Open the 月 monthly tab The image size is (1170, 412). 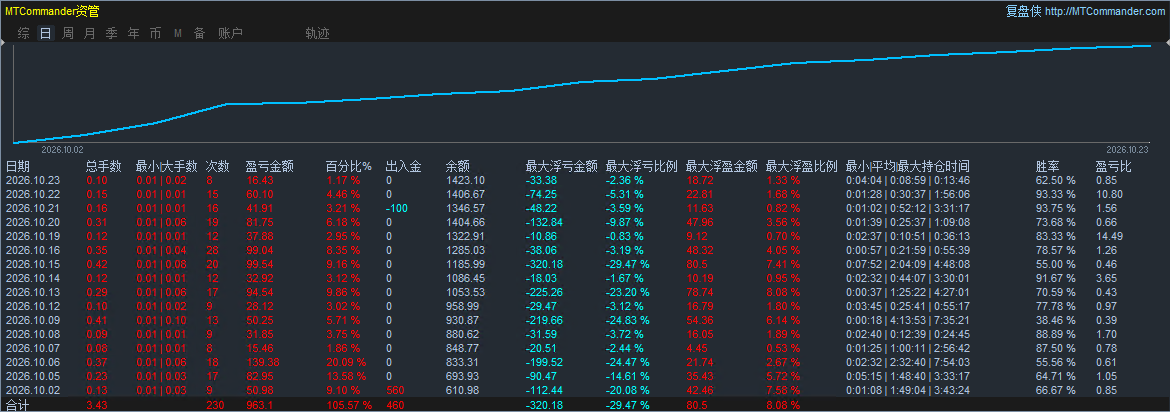click(x=90, y=33)
